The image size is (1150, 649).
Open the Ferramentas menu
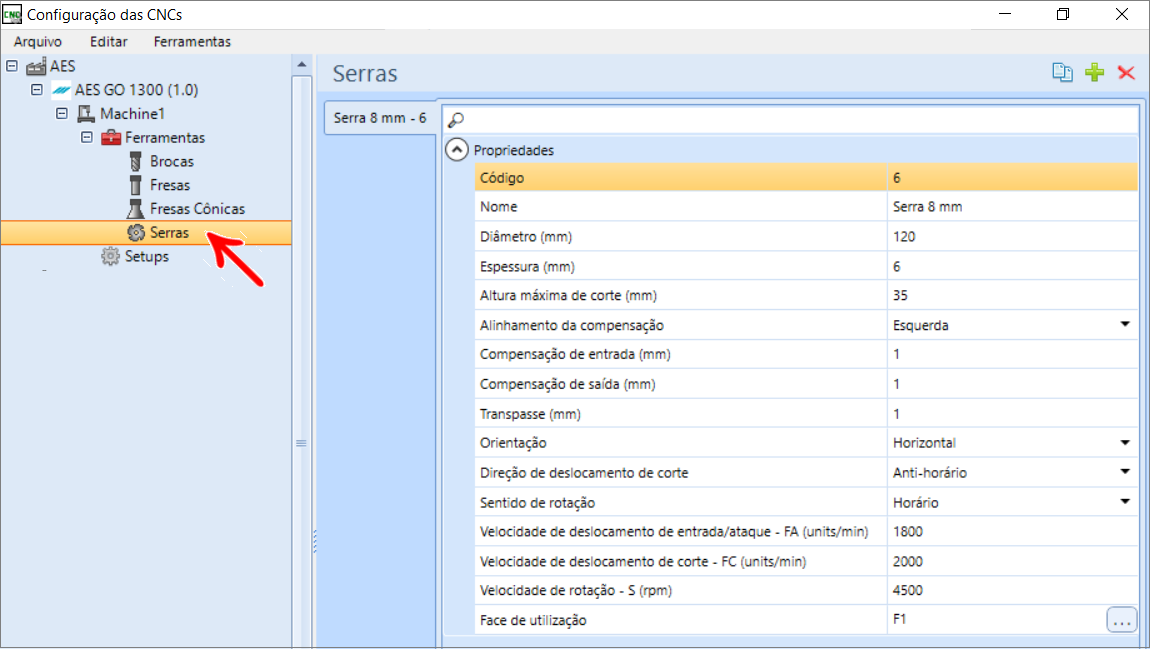click(x=192, y=42)
